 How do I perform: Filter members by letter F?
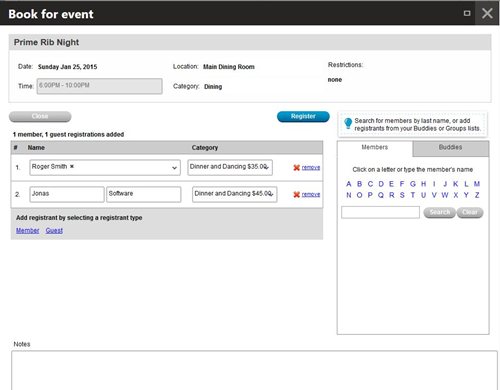click(x=402, y=184)
